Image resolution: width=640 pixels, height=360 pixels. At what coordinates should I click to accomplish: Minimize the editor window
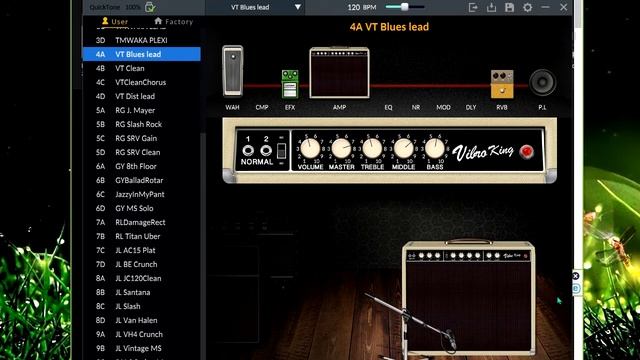[x=545, y=7]
